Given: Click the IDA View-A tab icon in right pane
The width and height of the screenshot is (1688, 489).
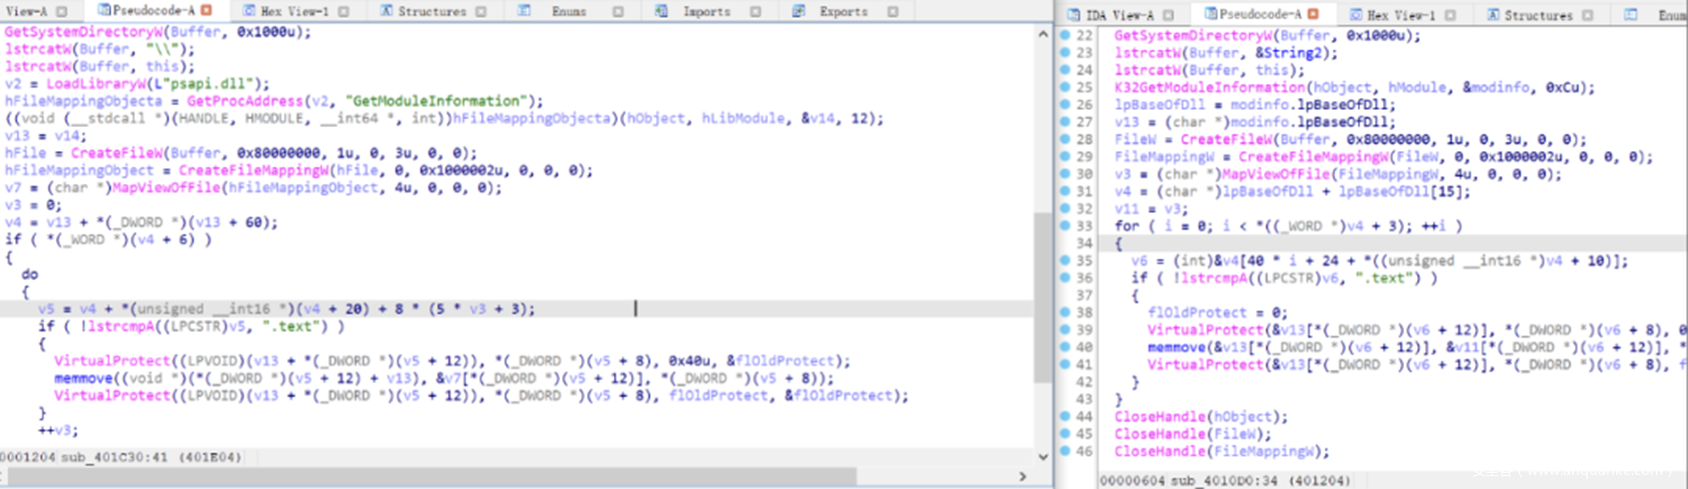Looking at the screenshot, I should click(x=1073, y=15).
